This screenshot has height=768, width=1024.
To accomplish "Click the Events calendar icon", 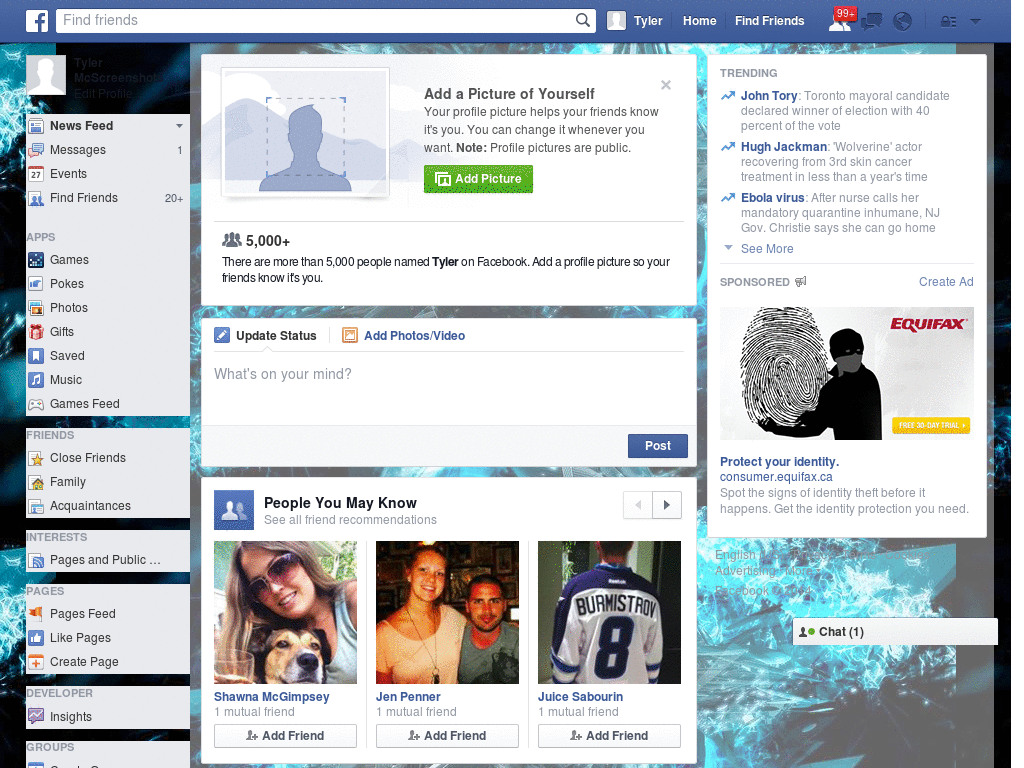I will 36,174.
